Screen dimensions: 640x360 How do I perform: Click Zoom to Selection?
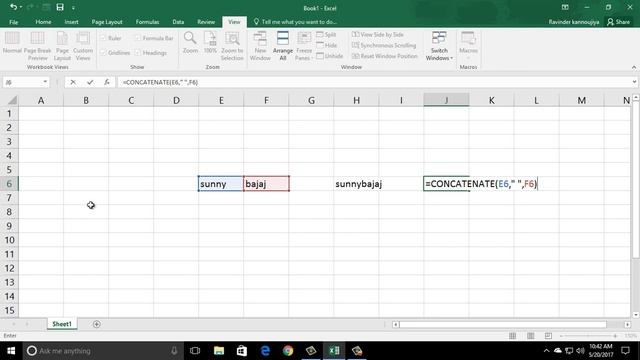[232, 46]
